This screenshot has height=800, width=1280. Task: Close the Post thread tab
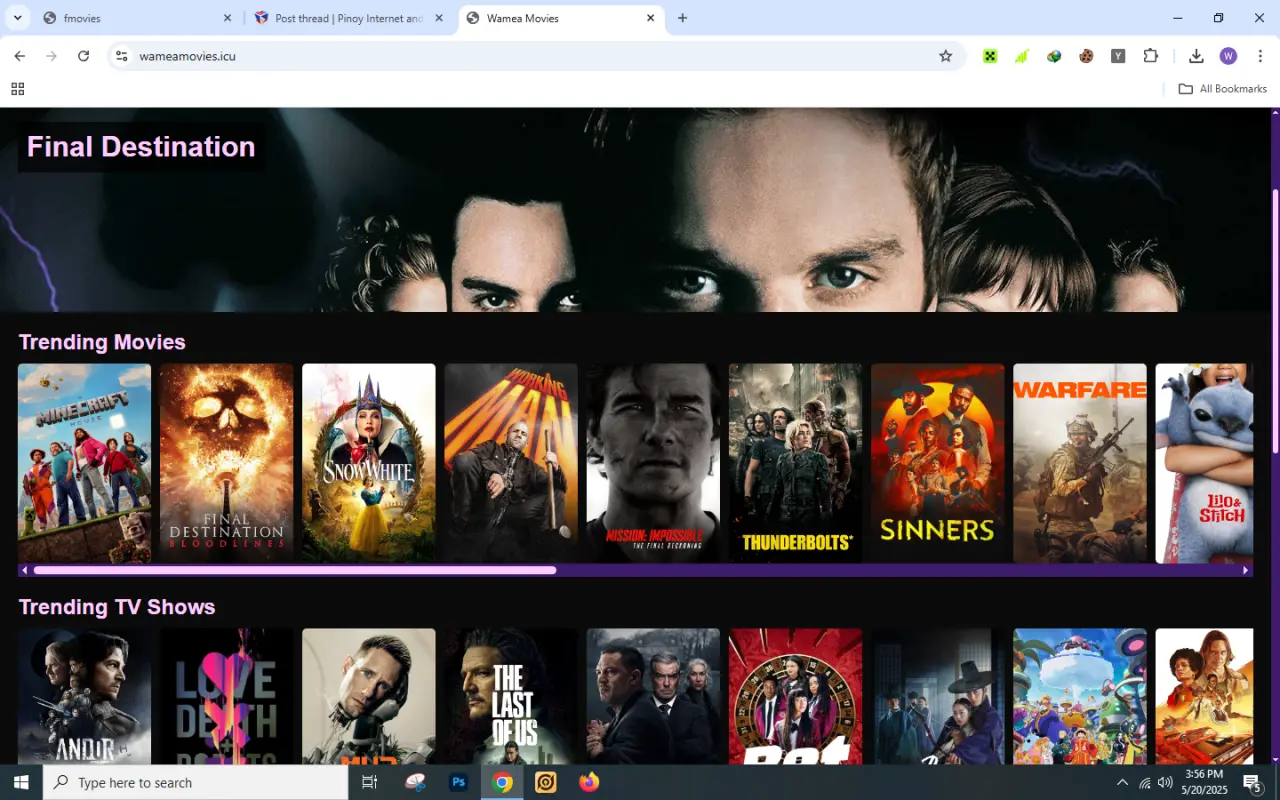[438, 18]
